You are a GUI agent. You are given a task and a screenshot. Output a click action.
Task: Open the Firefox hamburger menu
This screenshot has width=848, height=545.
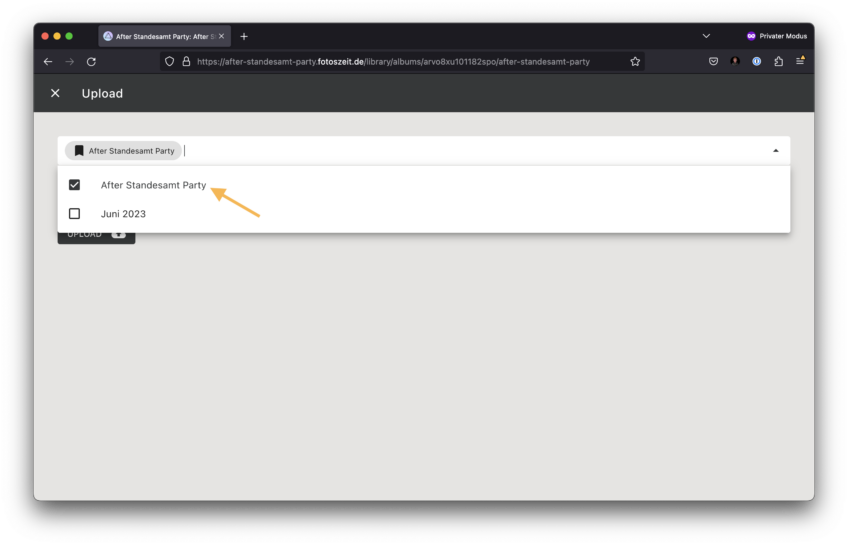coord(800,61)
